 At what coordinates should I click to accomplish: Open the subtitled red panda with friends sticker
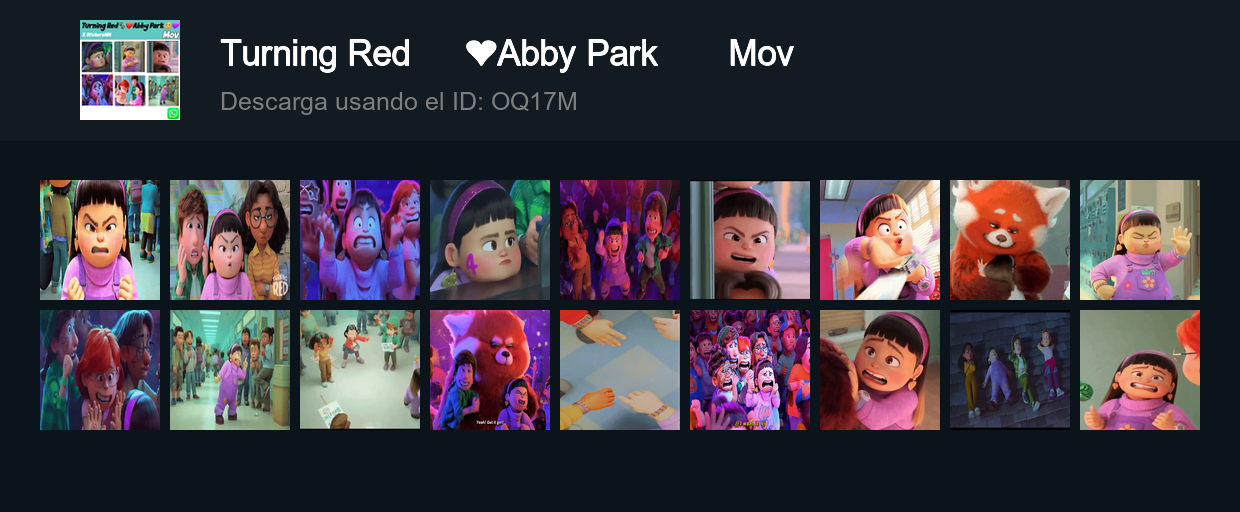[490, 370]
